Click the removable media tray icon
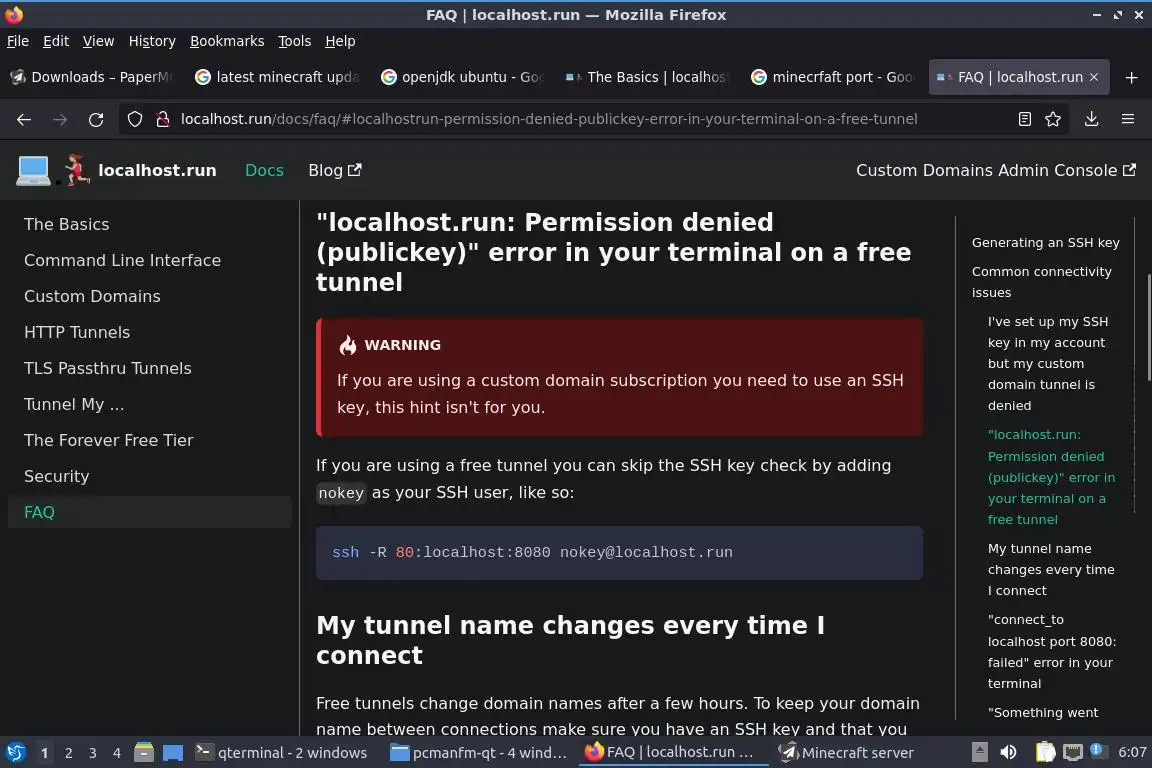 (x=979, y=753)
